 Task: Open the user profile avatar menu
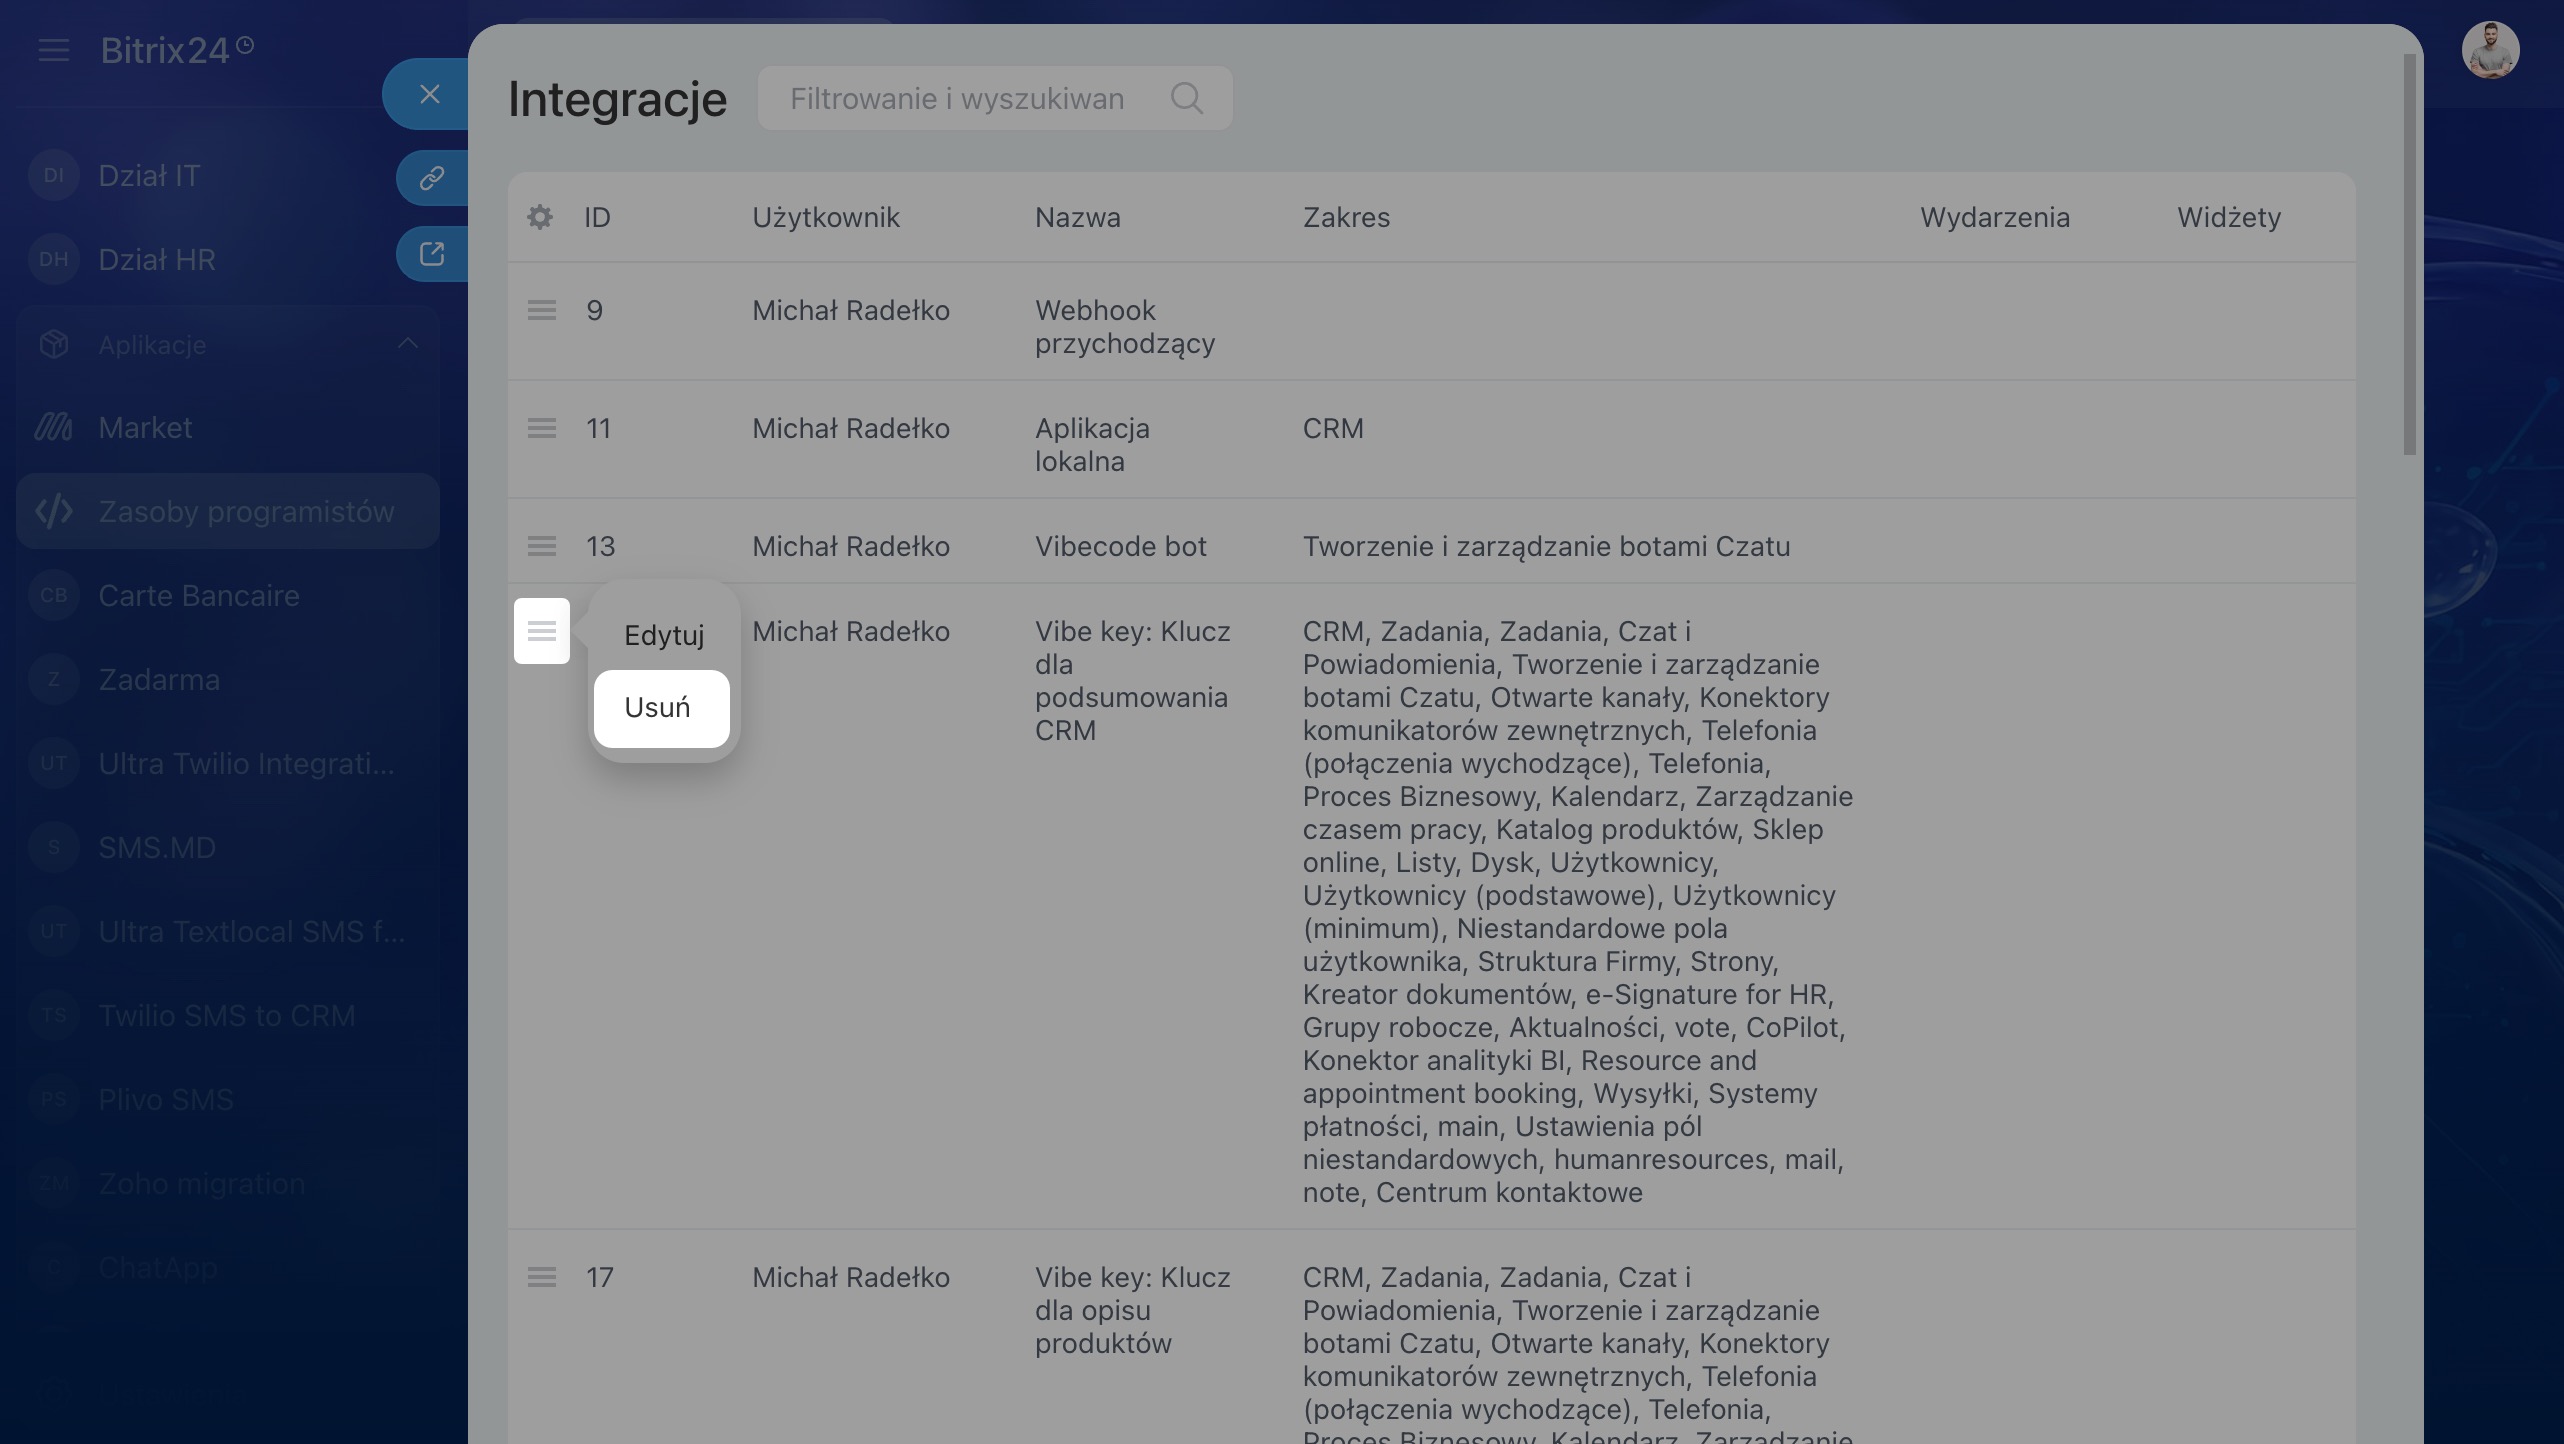(x=2490, y=50)
